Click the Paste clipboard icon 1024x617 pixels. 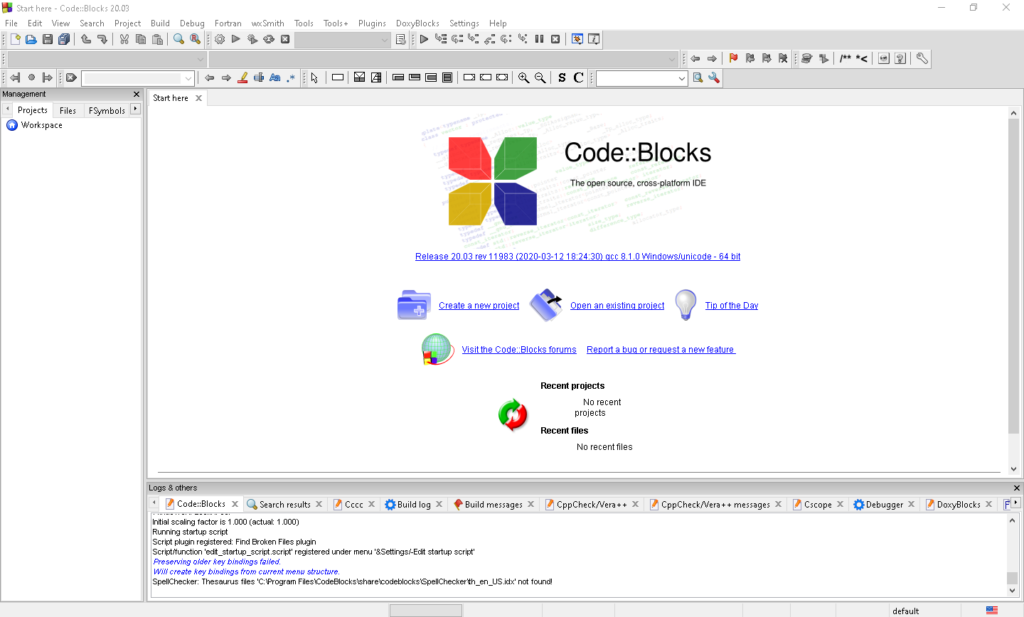(x=157, y=39)
